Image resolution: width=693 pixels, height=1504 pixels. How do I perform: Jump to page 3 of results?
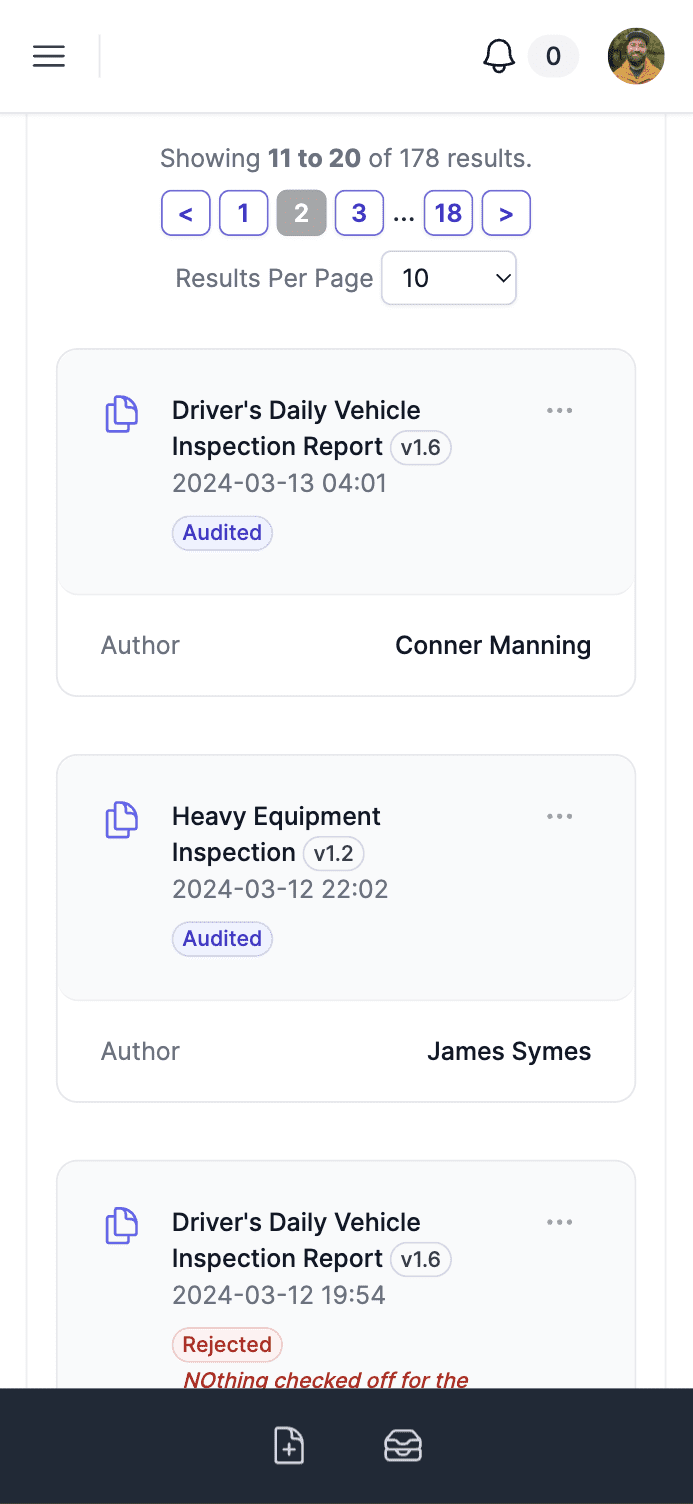click(x=359, y=213)
